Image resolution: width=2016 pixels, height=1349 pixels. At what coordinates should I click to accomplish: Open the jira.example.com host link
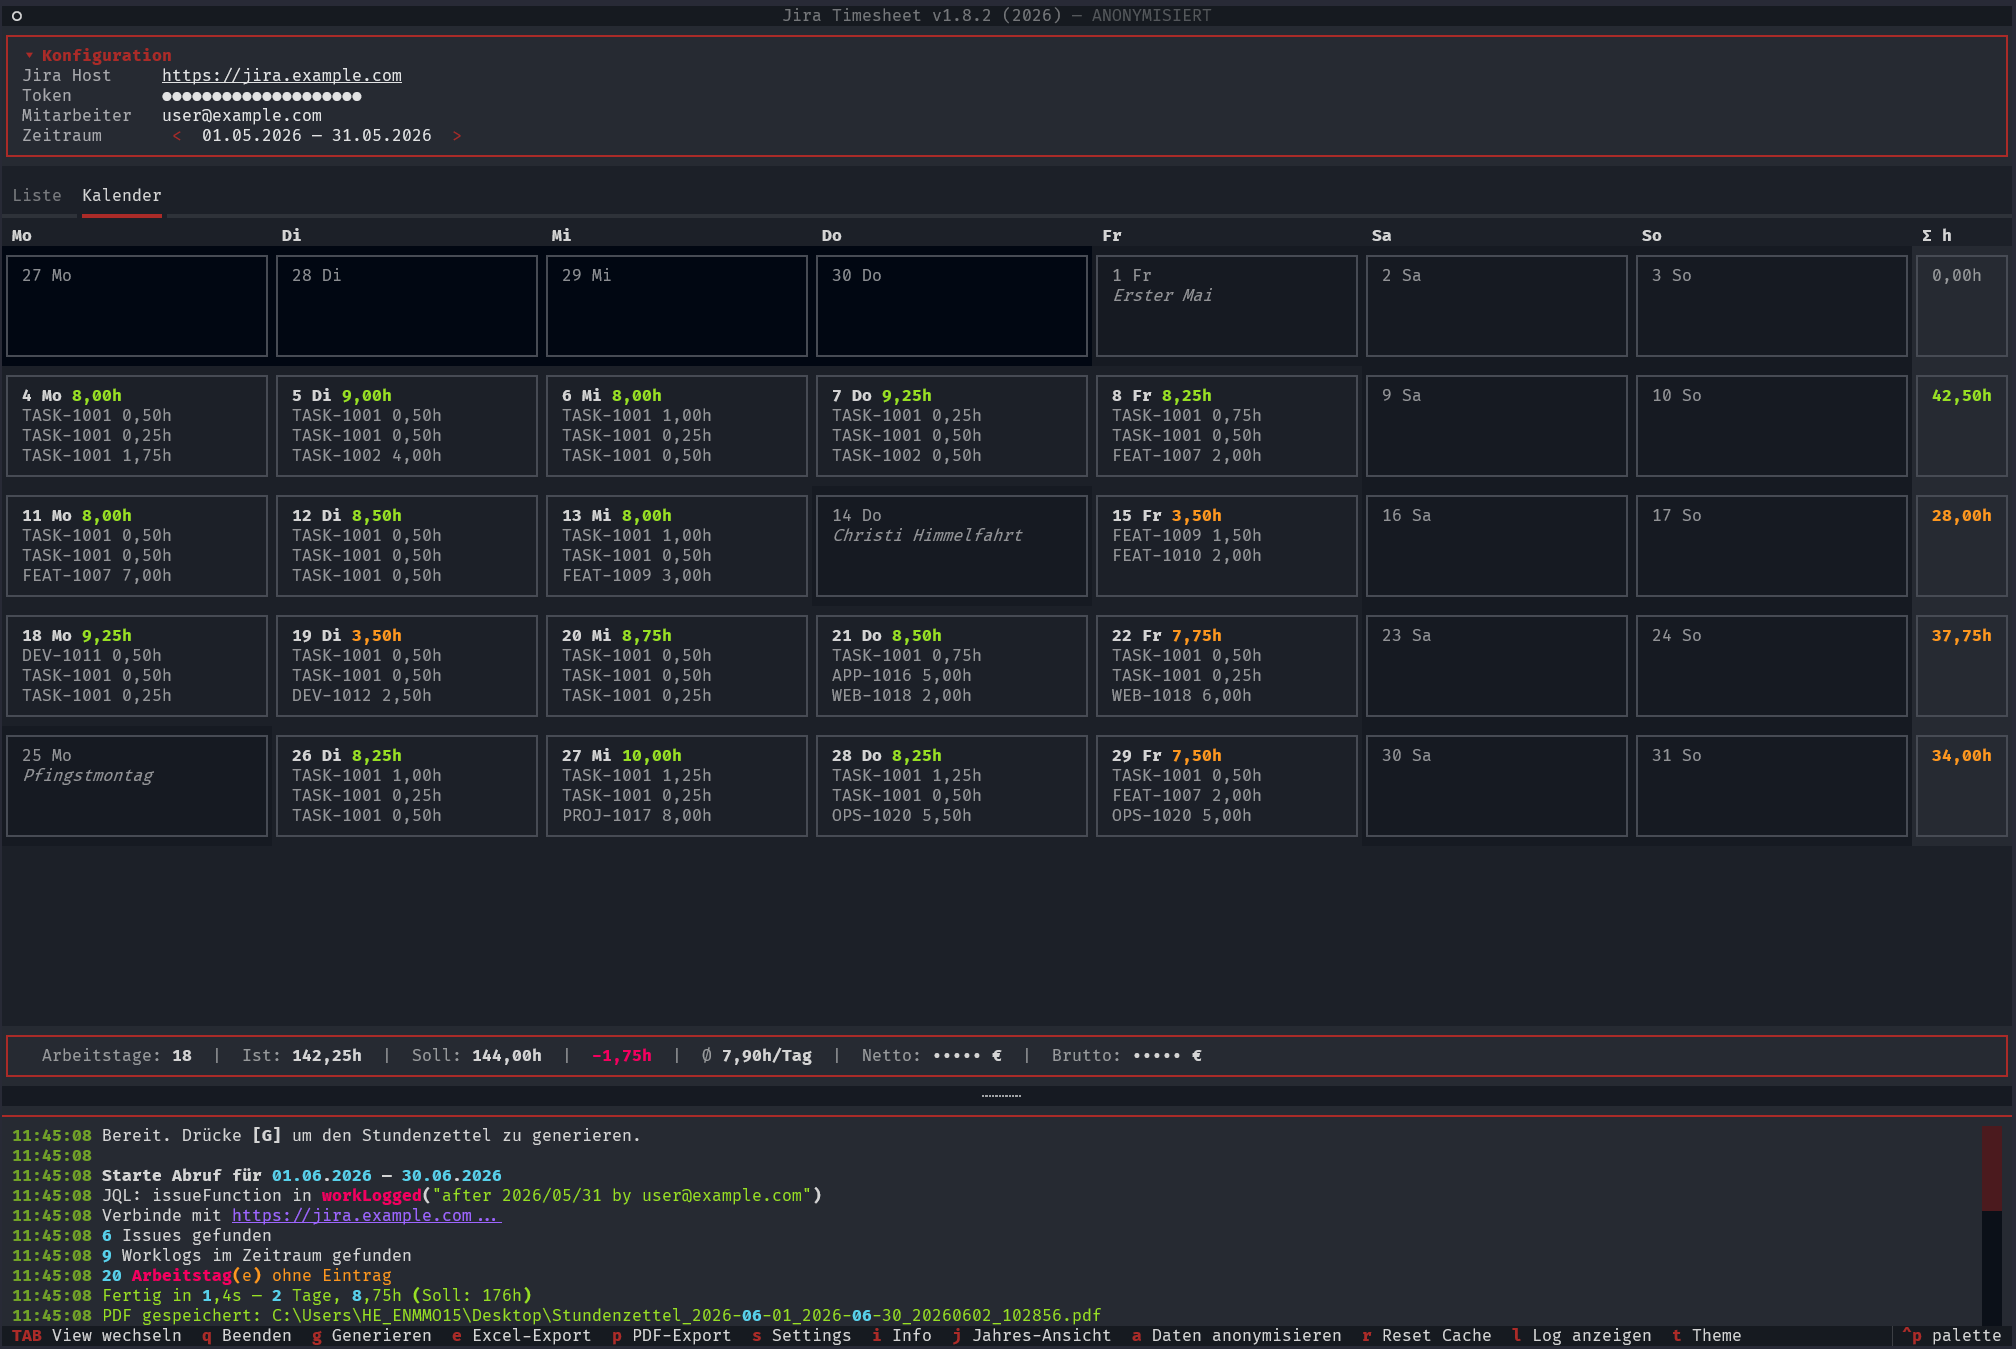[x=282, y=75]
